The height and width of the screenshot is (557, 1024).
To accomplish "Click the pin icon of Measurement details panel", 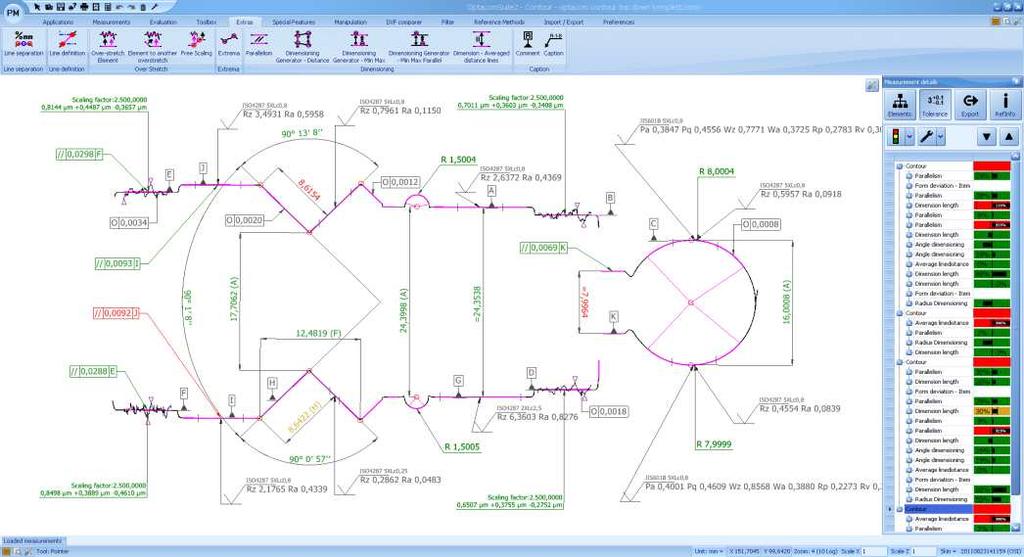I will (x=1016, y=82).
